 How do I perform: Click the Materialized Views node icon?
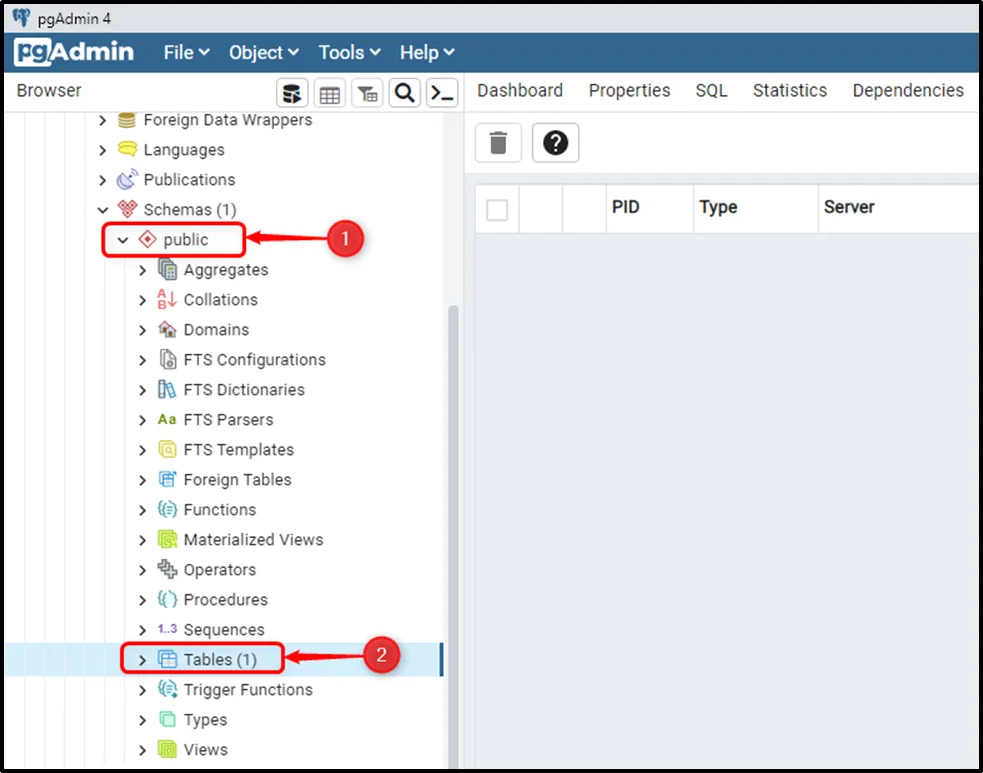167,540
